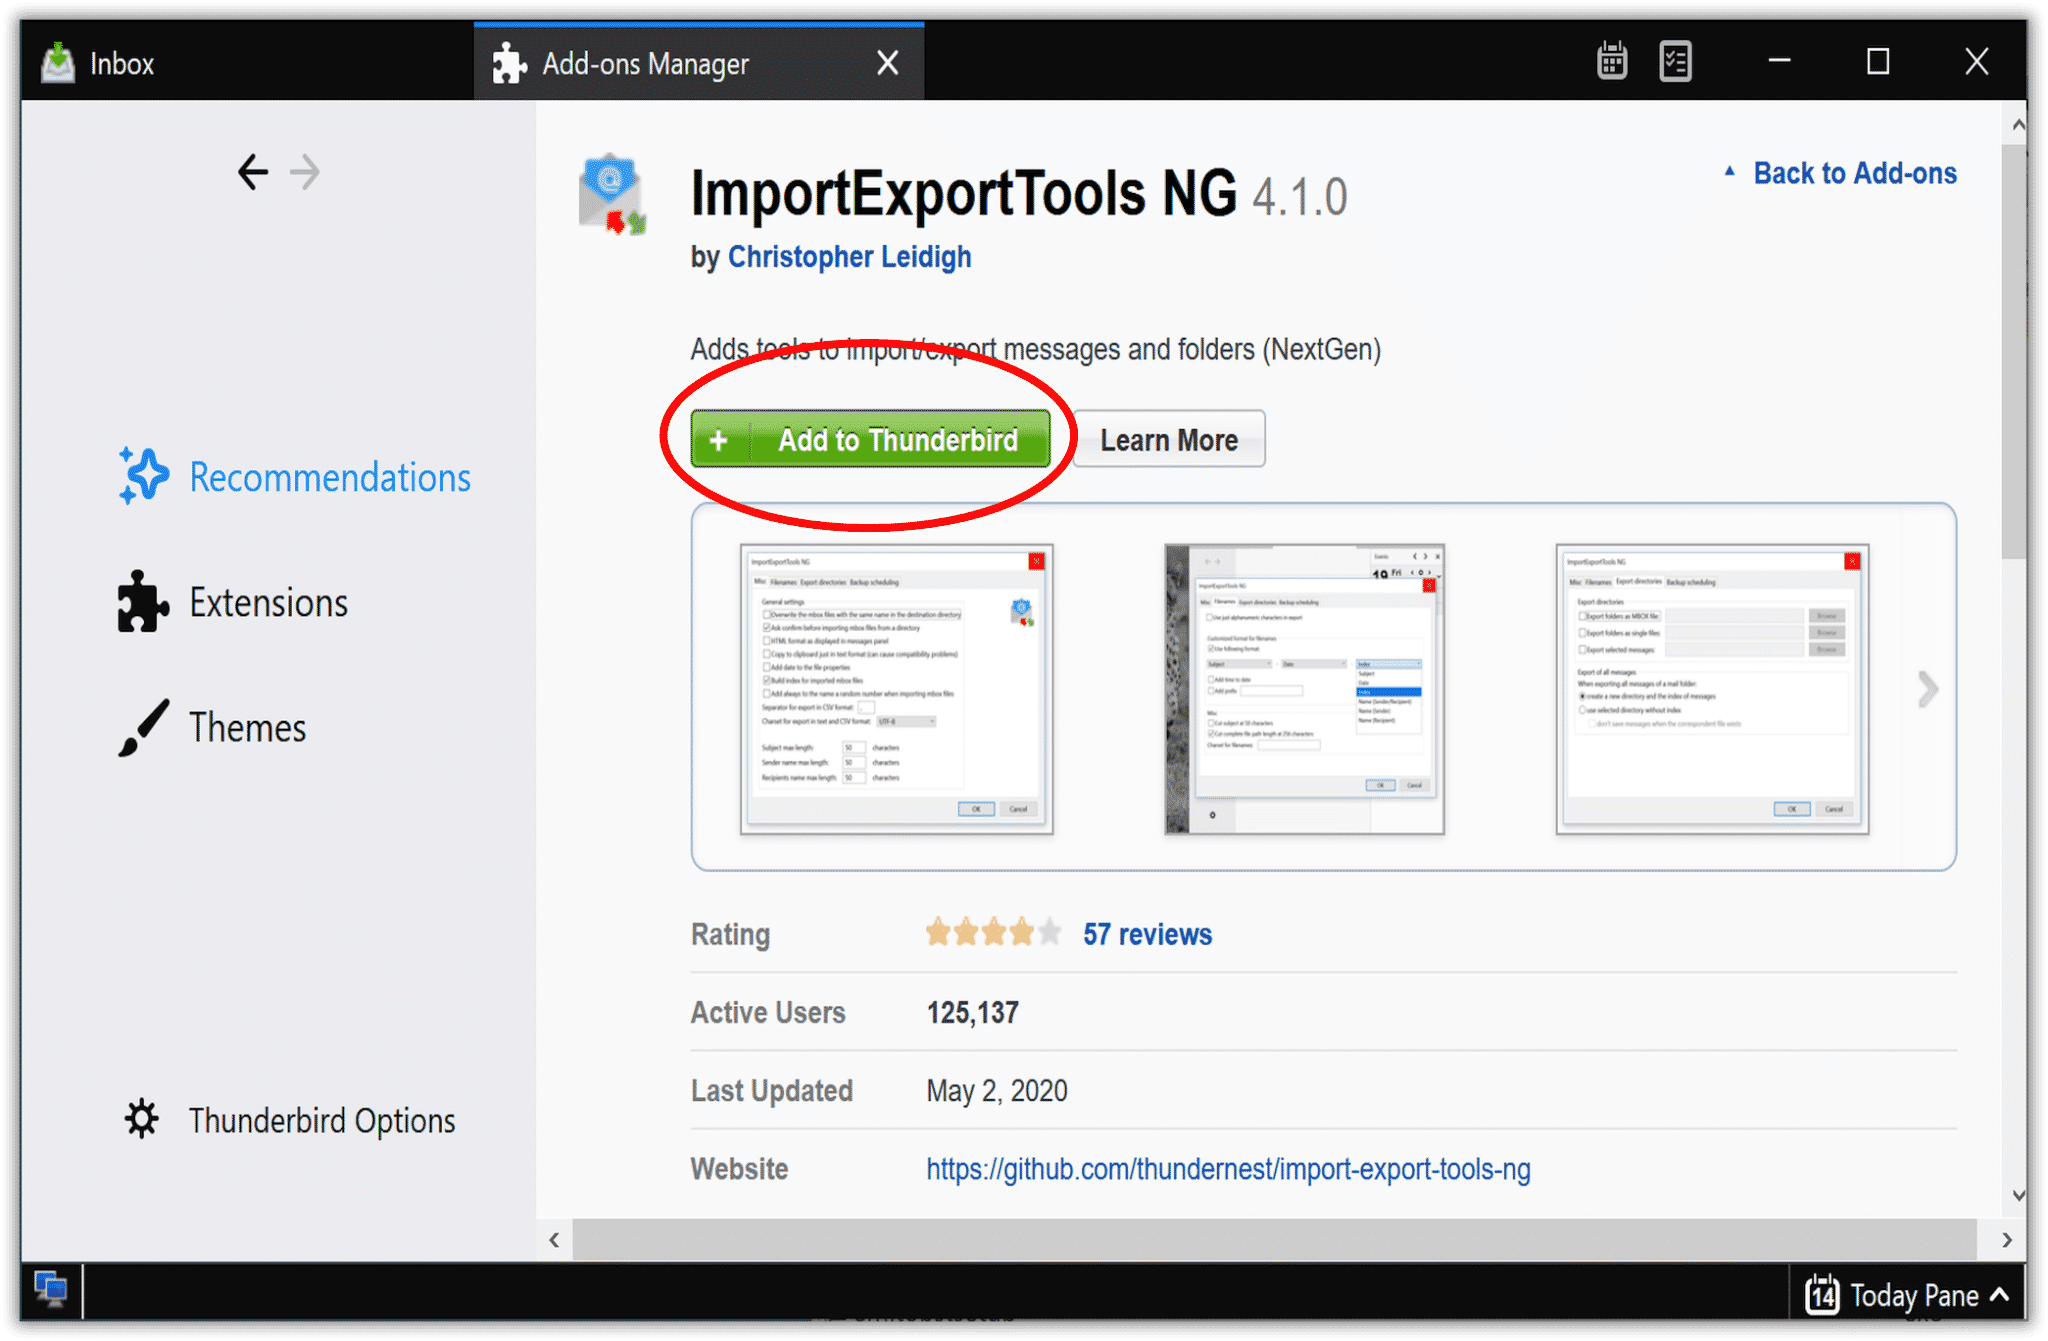
Task: Click vertical scrollbar down arrow
Action: tap(2018, 1195)
